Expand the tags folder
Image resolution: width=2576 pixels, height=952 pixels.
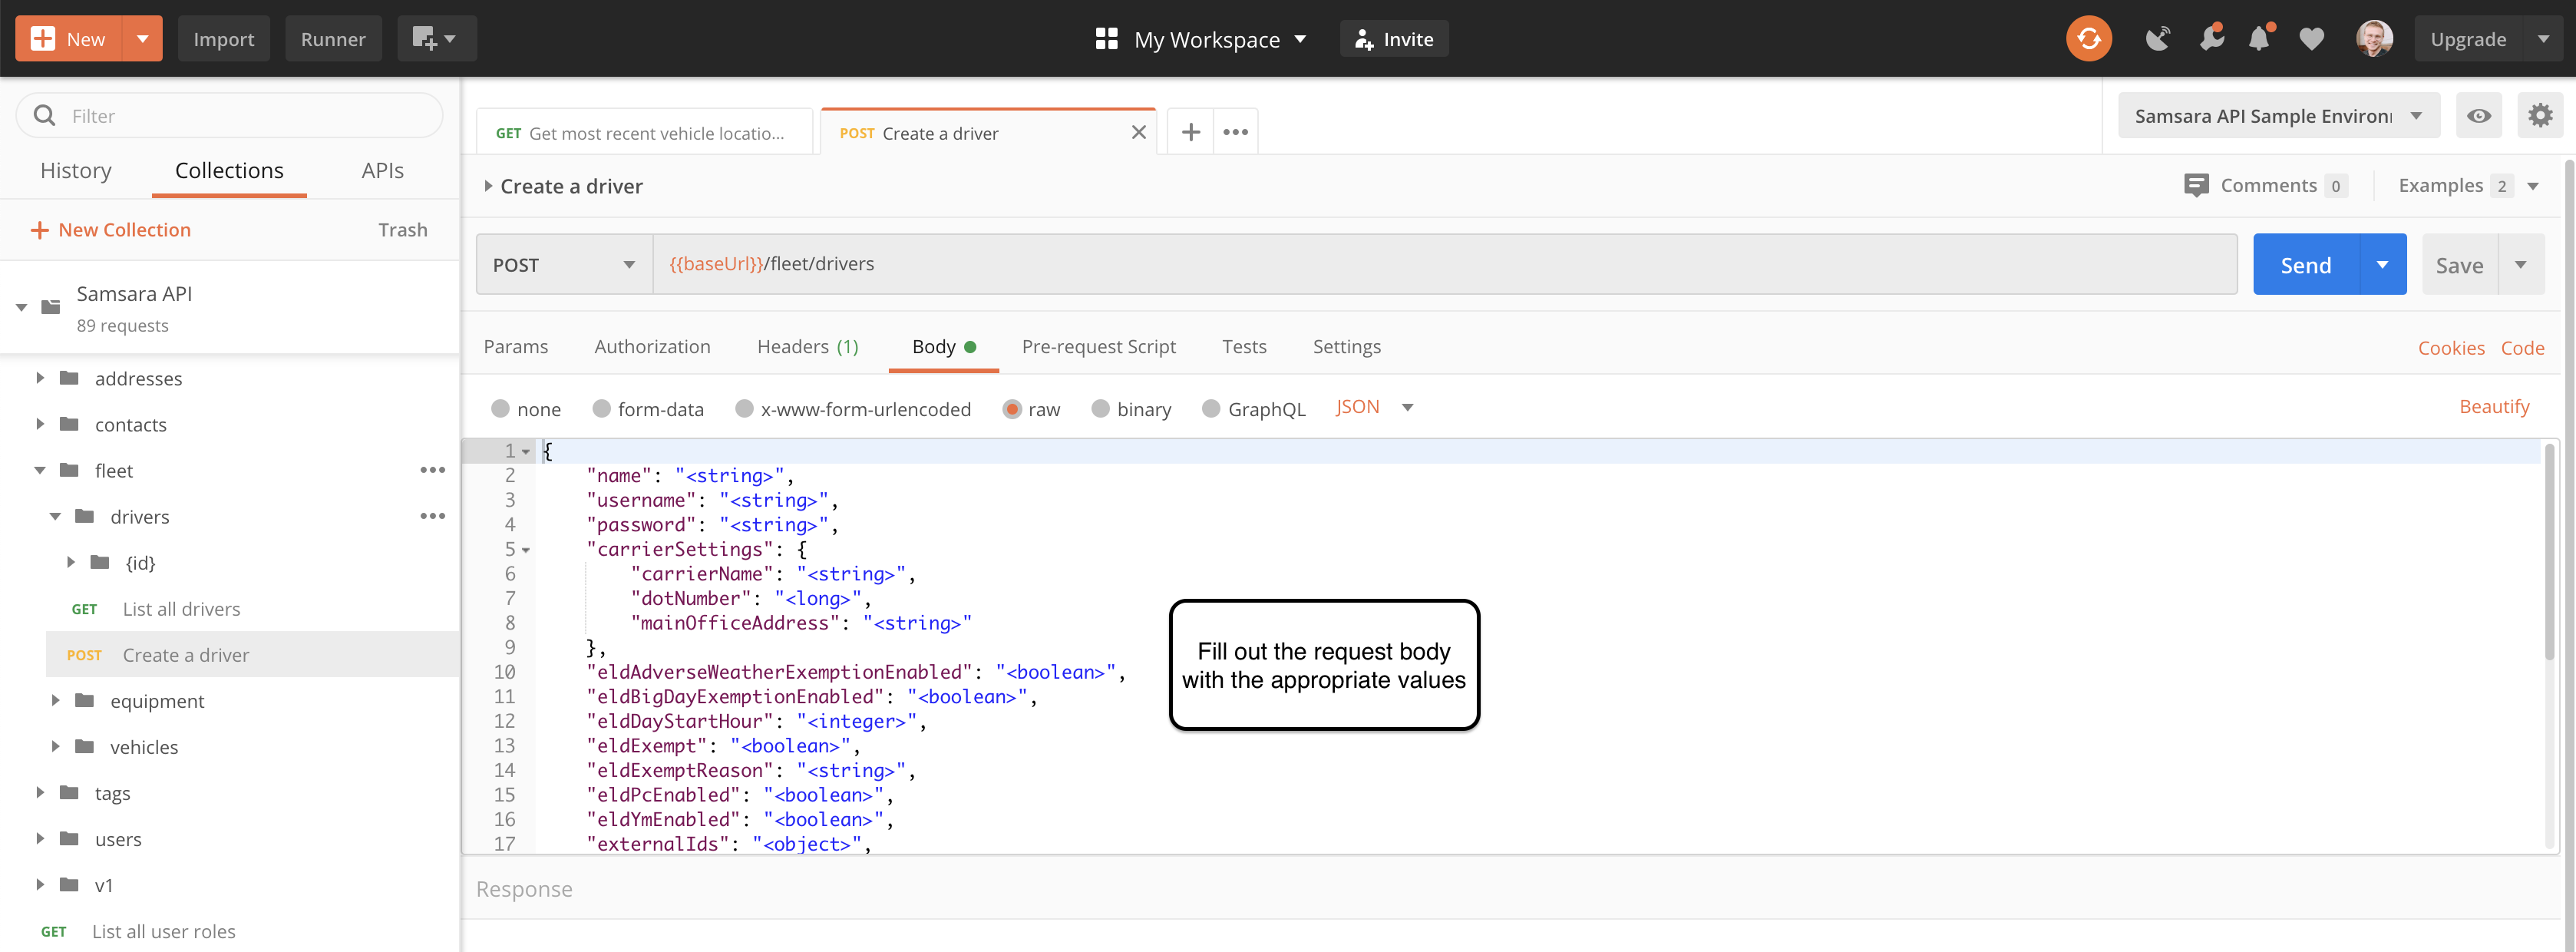point(40,792)
